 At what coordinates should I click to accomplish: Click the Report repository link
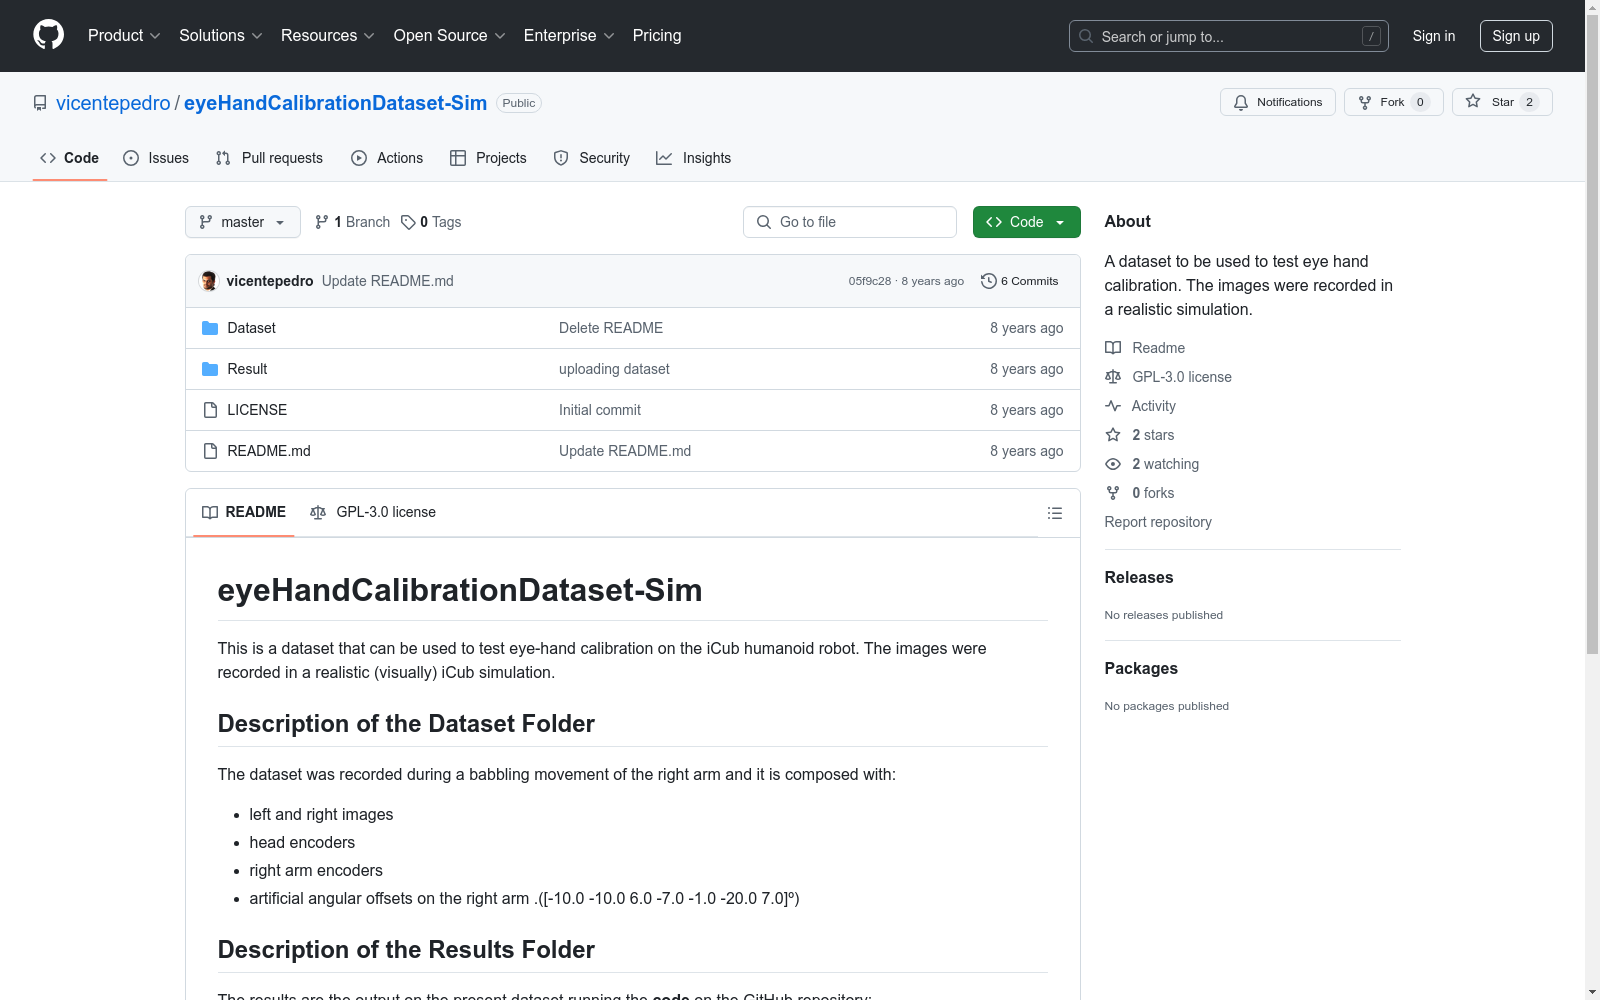(1158, 522)
